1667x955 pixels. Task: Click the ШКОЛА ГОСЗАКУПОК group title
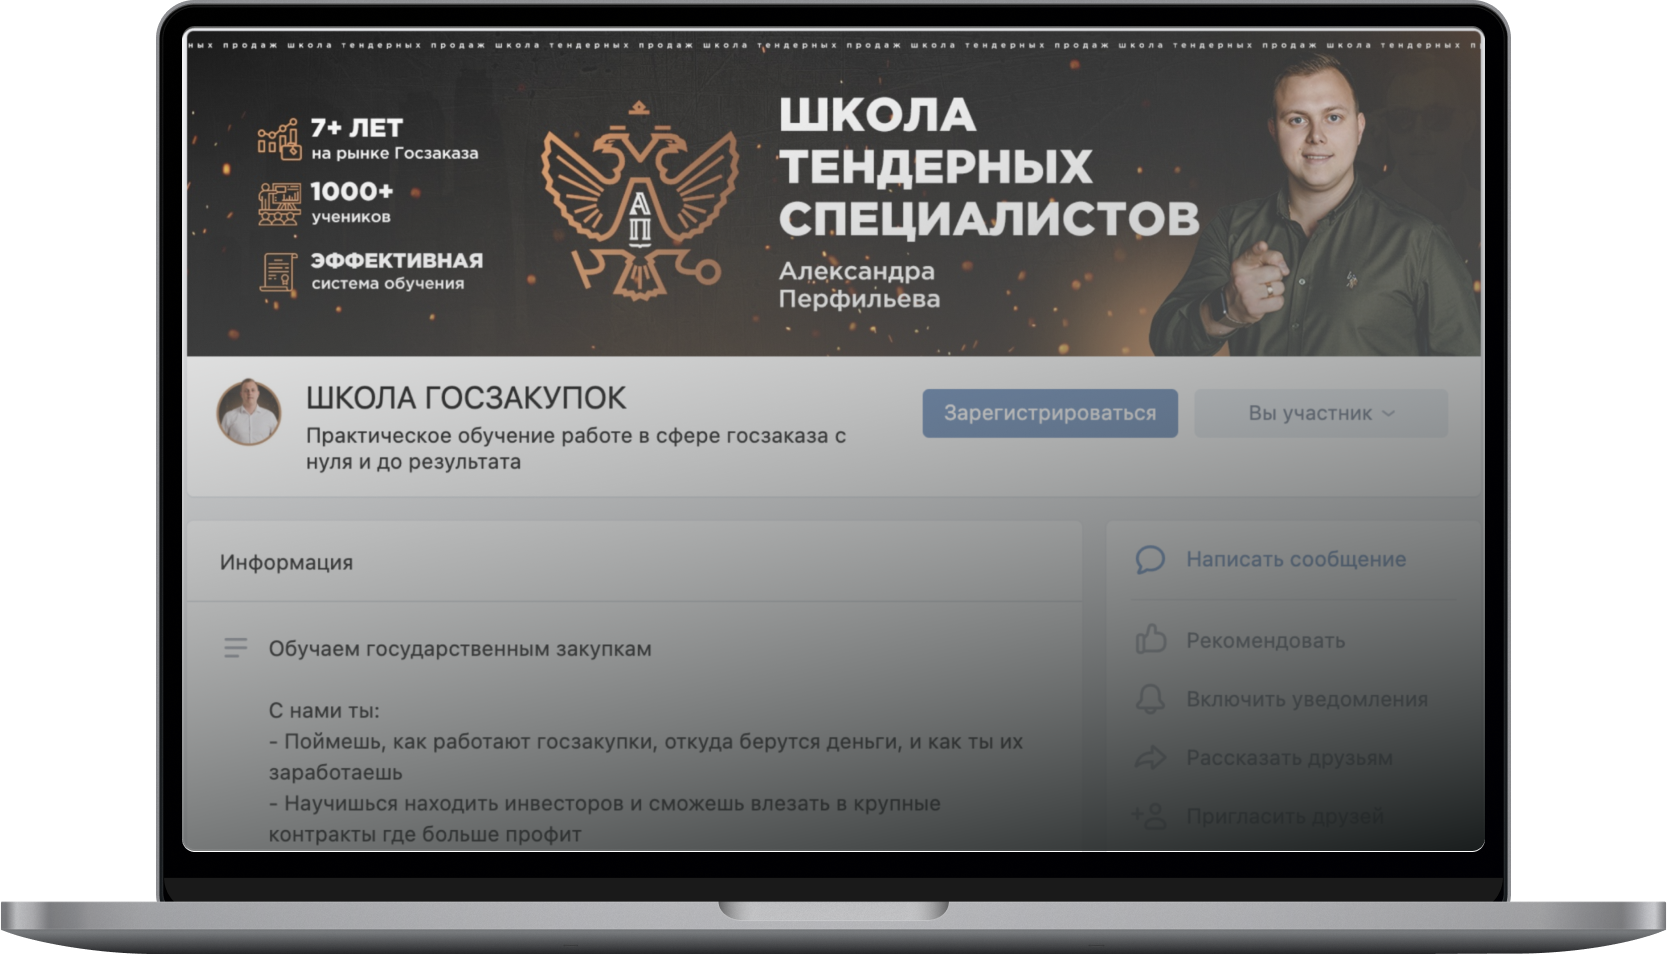point(466,398)
